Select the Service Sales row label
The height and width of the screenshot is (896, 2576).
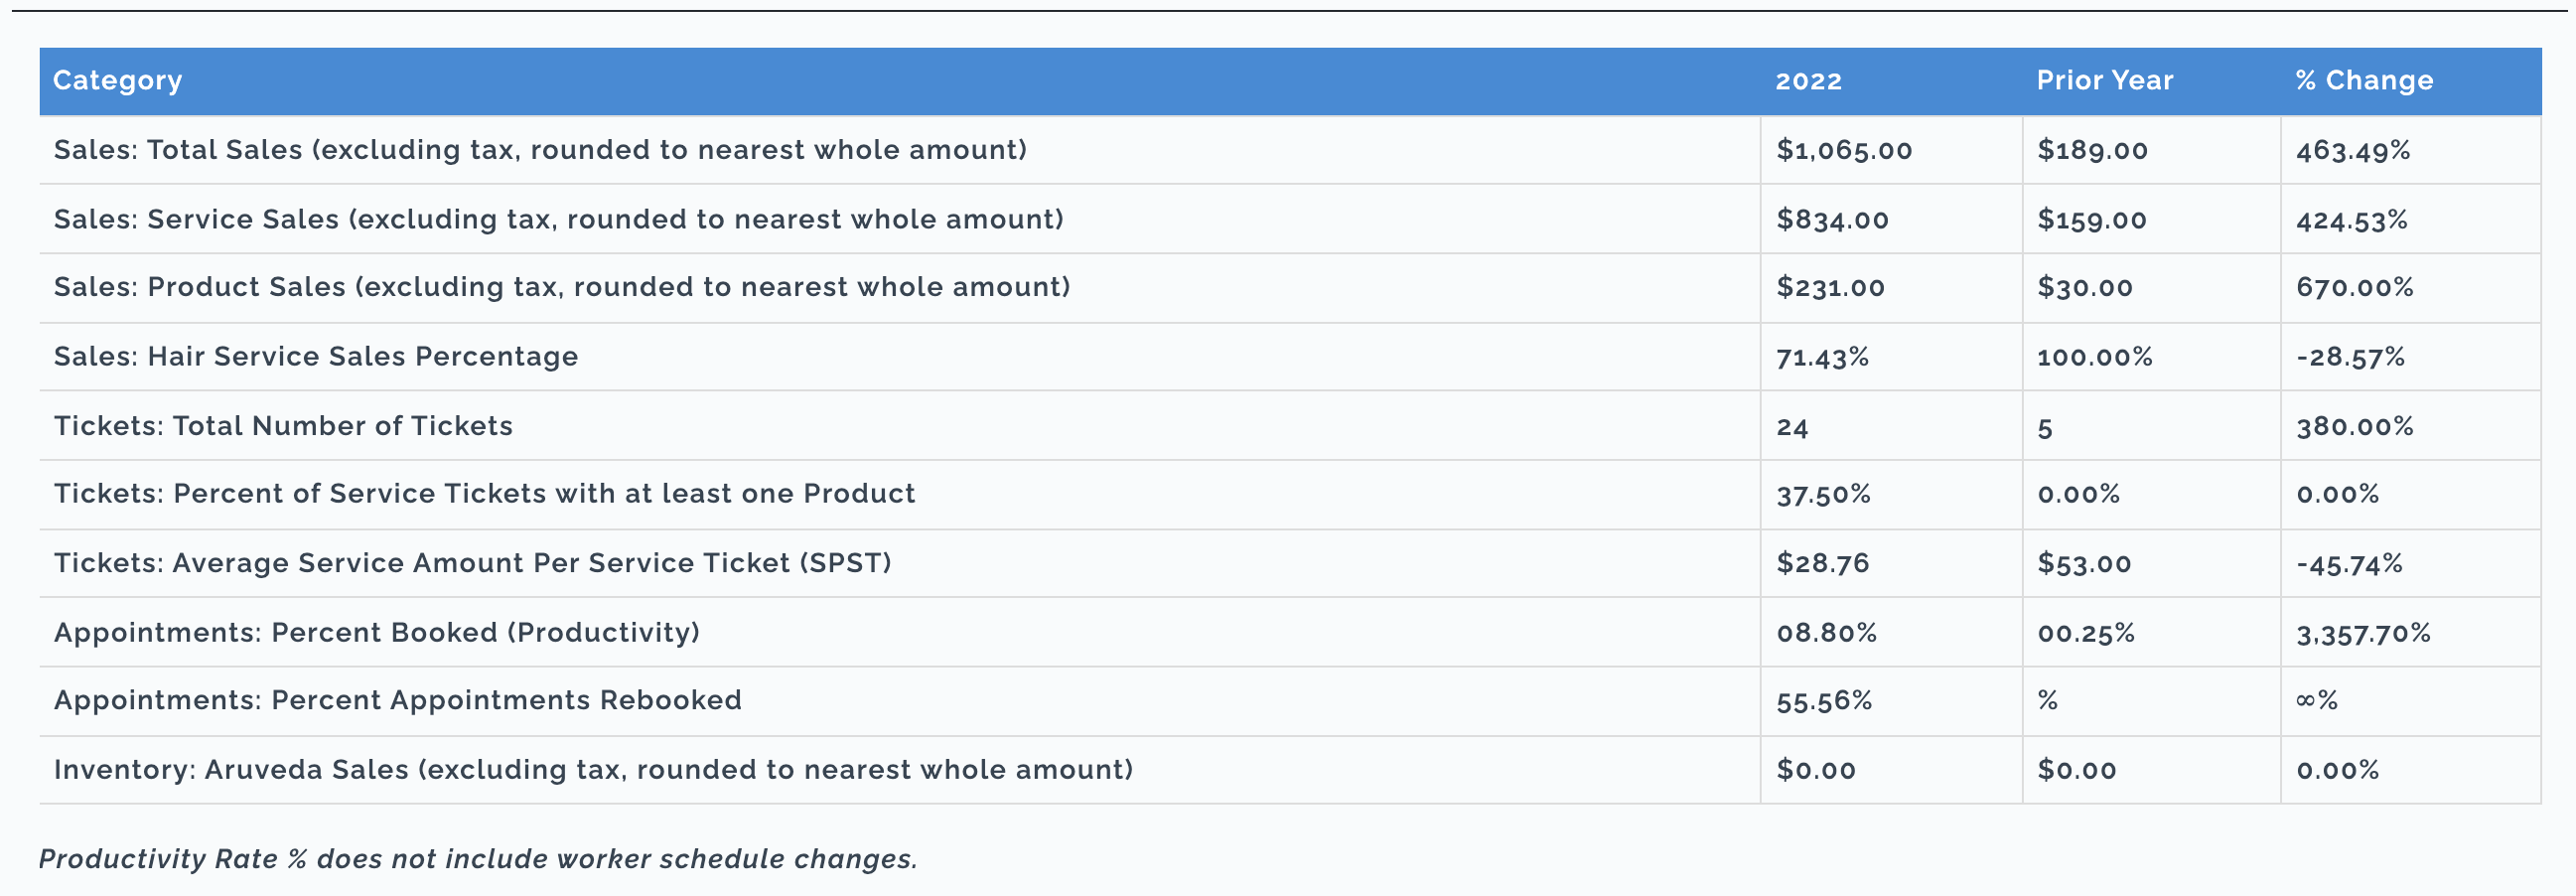pyautogui.click(x=558, y=219)
